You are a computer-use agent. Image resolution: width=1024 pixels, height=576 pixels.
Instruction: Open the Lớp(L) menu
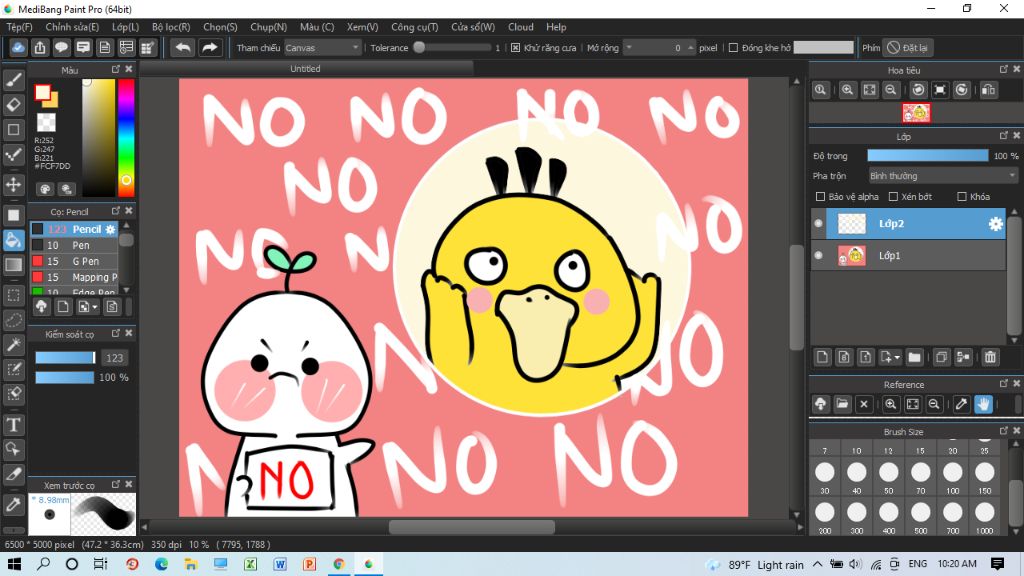(x=125, y=27)
